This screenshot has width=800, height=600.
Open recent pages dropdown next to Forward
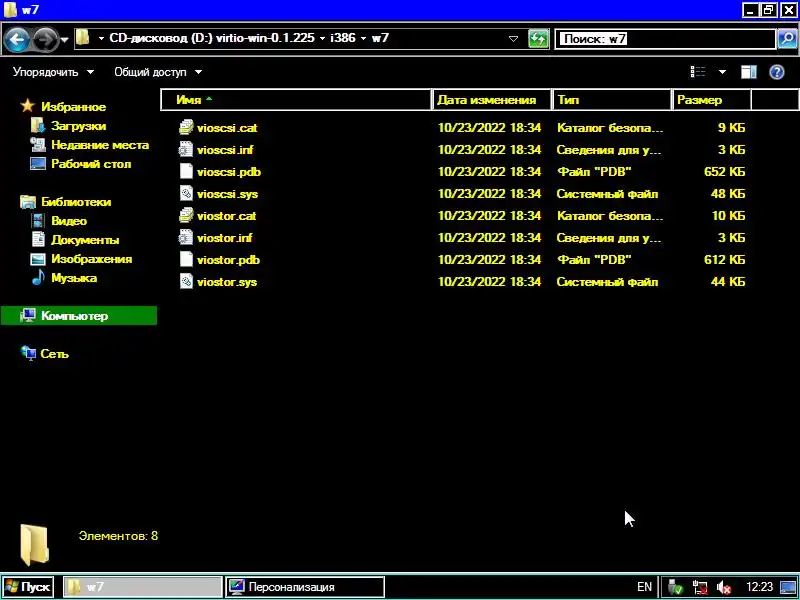coord(65,39)
